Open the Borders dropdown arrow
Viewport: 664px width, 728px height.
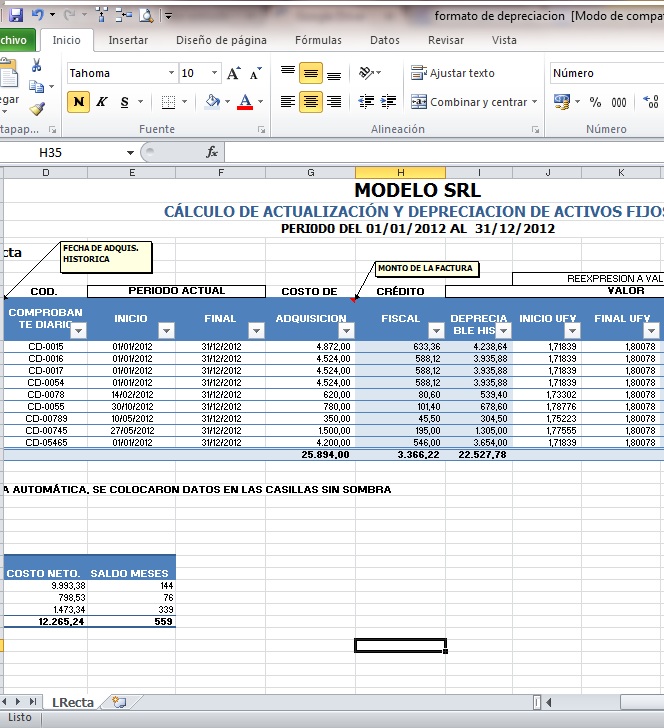click(184, 102)
